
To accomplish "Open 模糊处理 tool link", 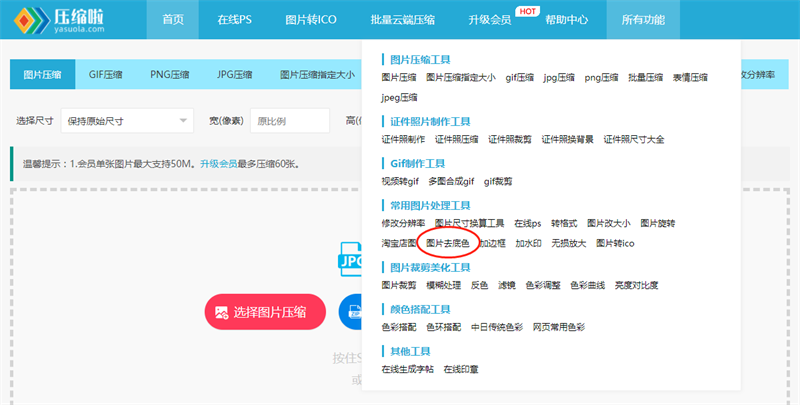I will pos(443,285).
